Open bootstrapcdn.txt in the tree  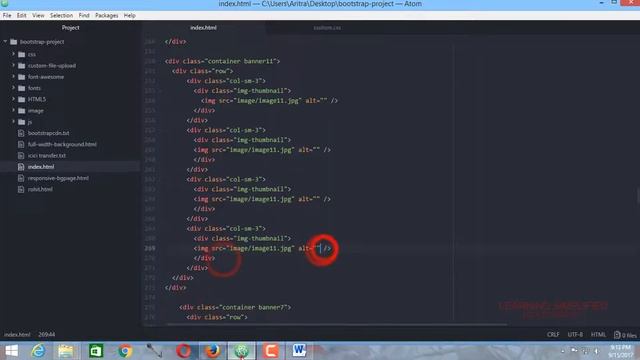click(49, 133)
